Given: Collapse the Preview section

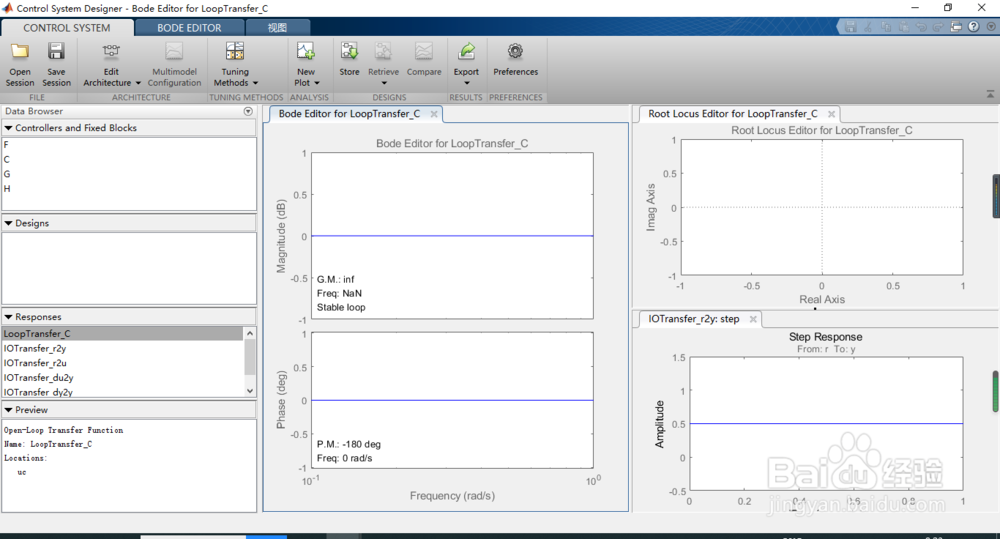Looking at the screenshot, I should pyautogui.click(x=8, y=410).
